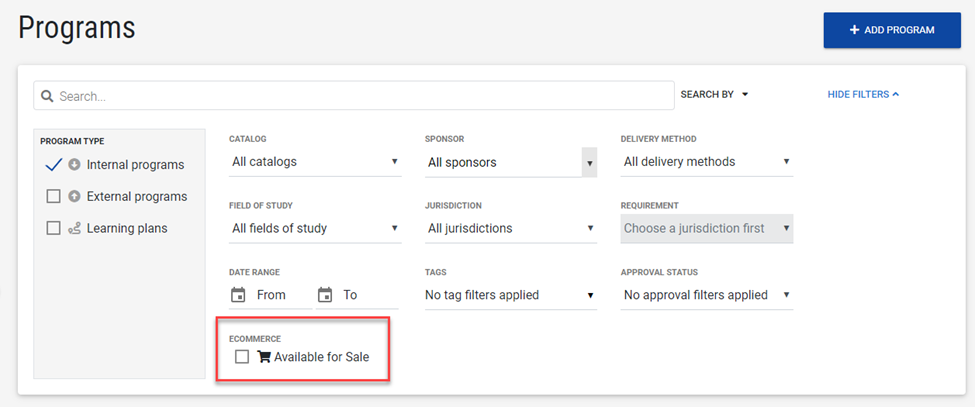Screen dimensions: 975x407
Task: Open the To date calendar icon
Action: pos(325,295)
